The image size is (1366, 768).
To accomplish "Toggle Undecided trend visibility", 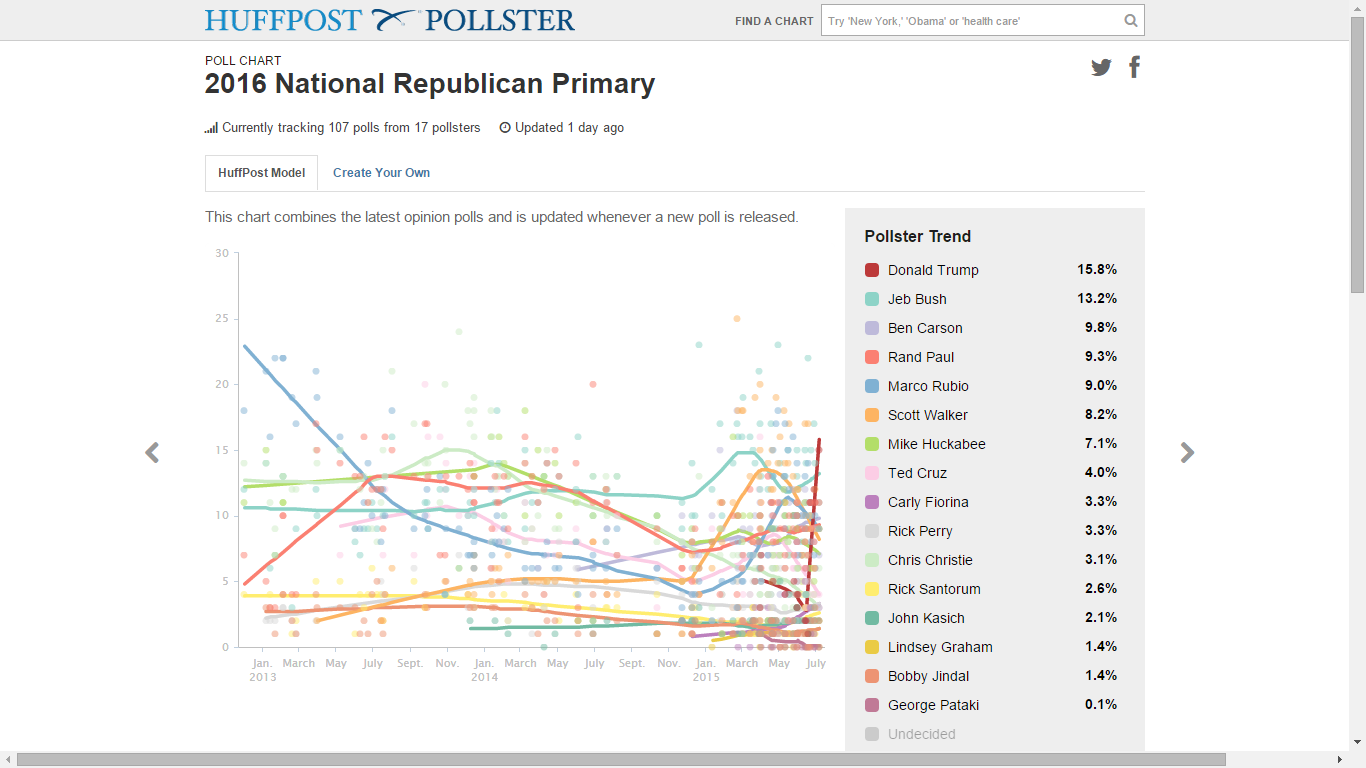I will click(x=921, y=734).
